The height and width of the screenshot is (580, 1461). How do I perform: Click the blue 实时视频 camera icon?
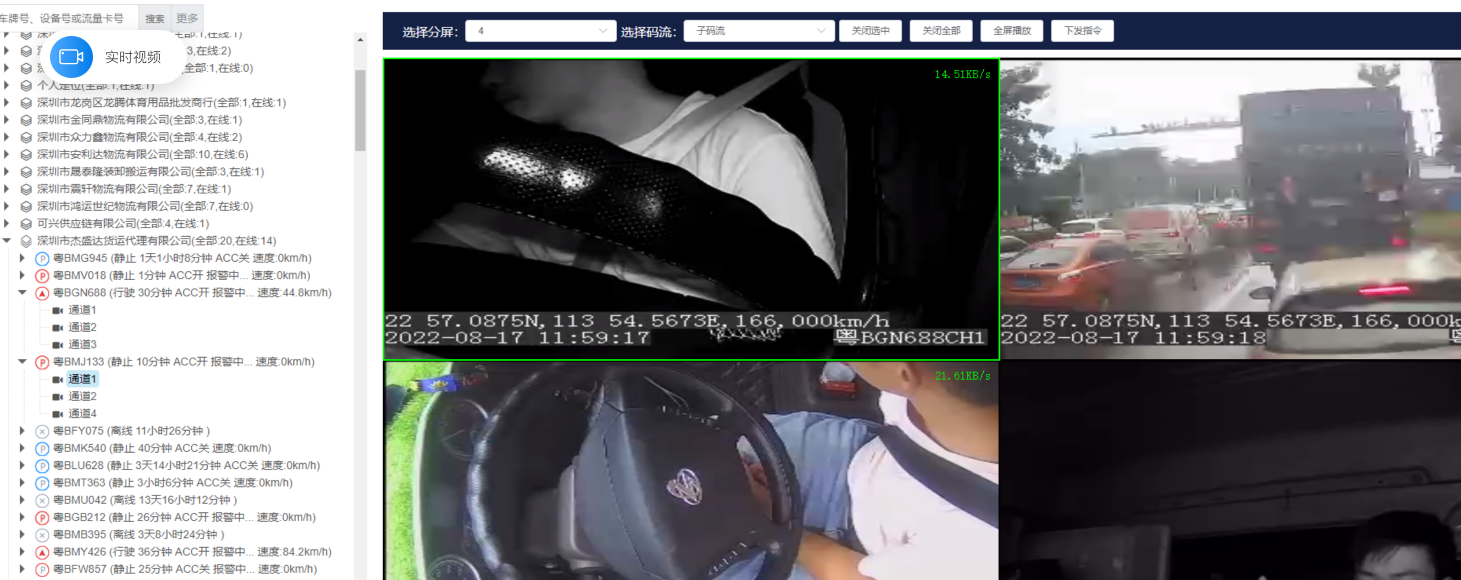point(71,57)
